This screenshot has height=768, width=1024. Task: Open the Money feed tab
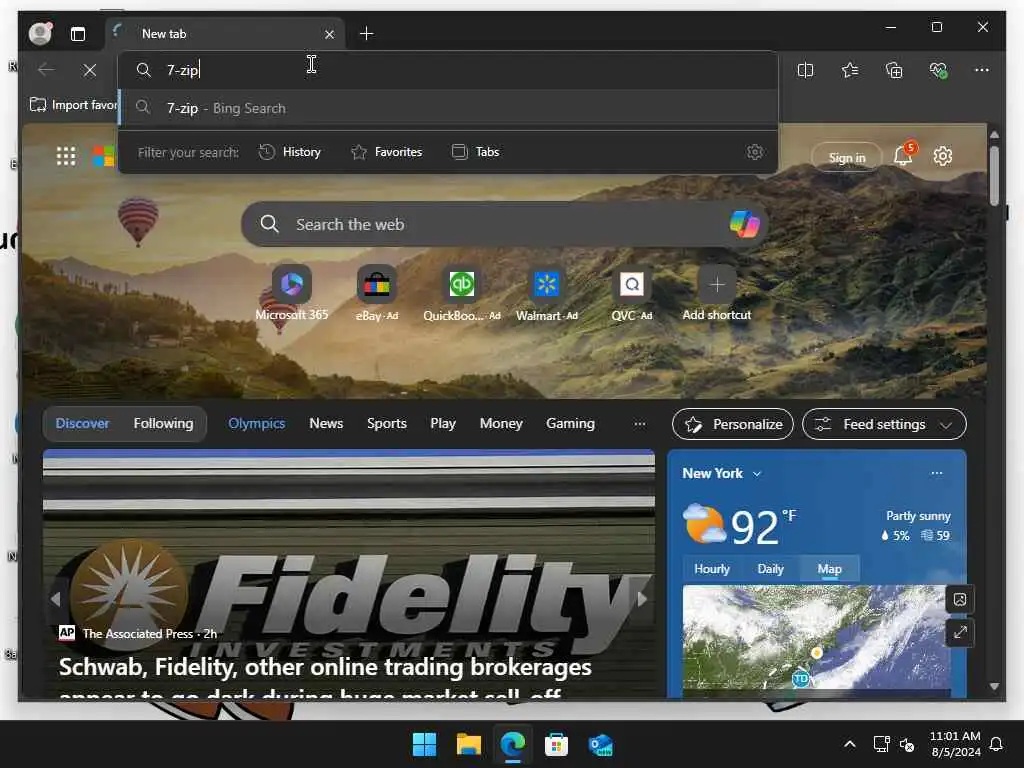[501, 424]
